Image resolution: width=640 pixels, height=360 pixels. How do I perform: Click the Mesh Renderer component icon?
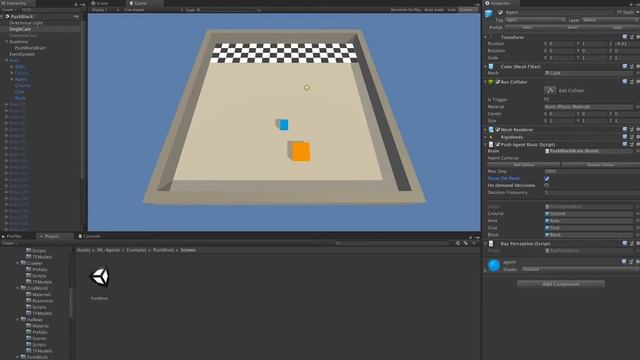pos(491,130)
